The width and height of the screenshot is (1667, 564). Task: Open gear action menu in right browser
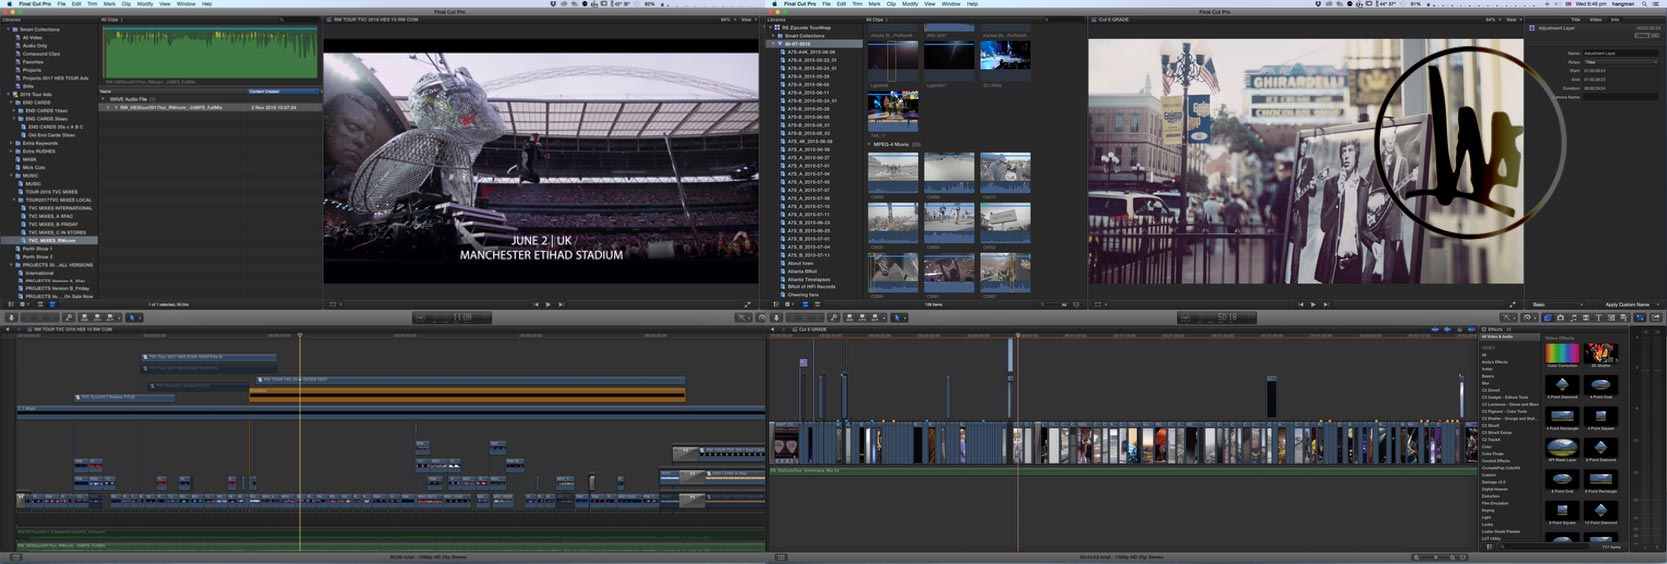789,304
